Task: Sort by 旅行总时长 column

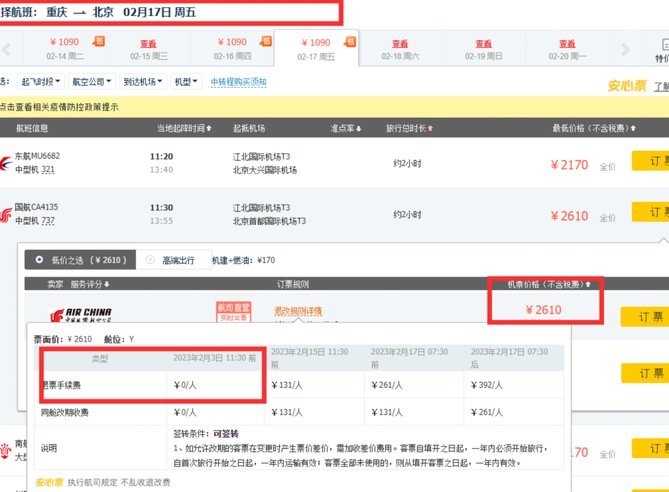Action: click(x=409, y=128)
